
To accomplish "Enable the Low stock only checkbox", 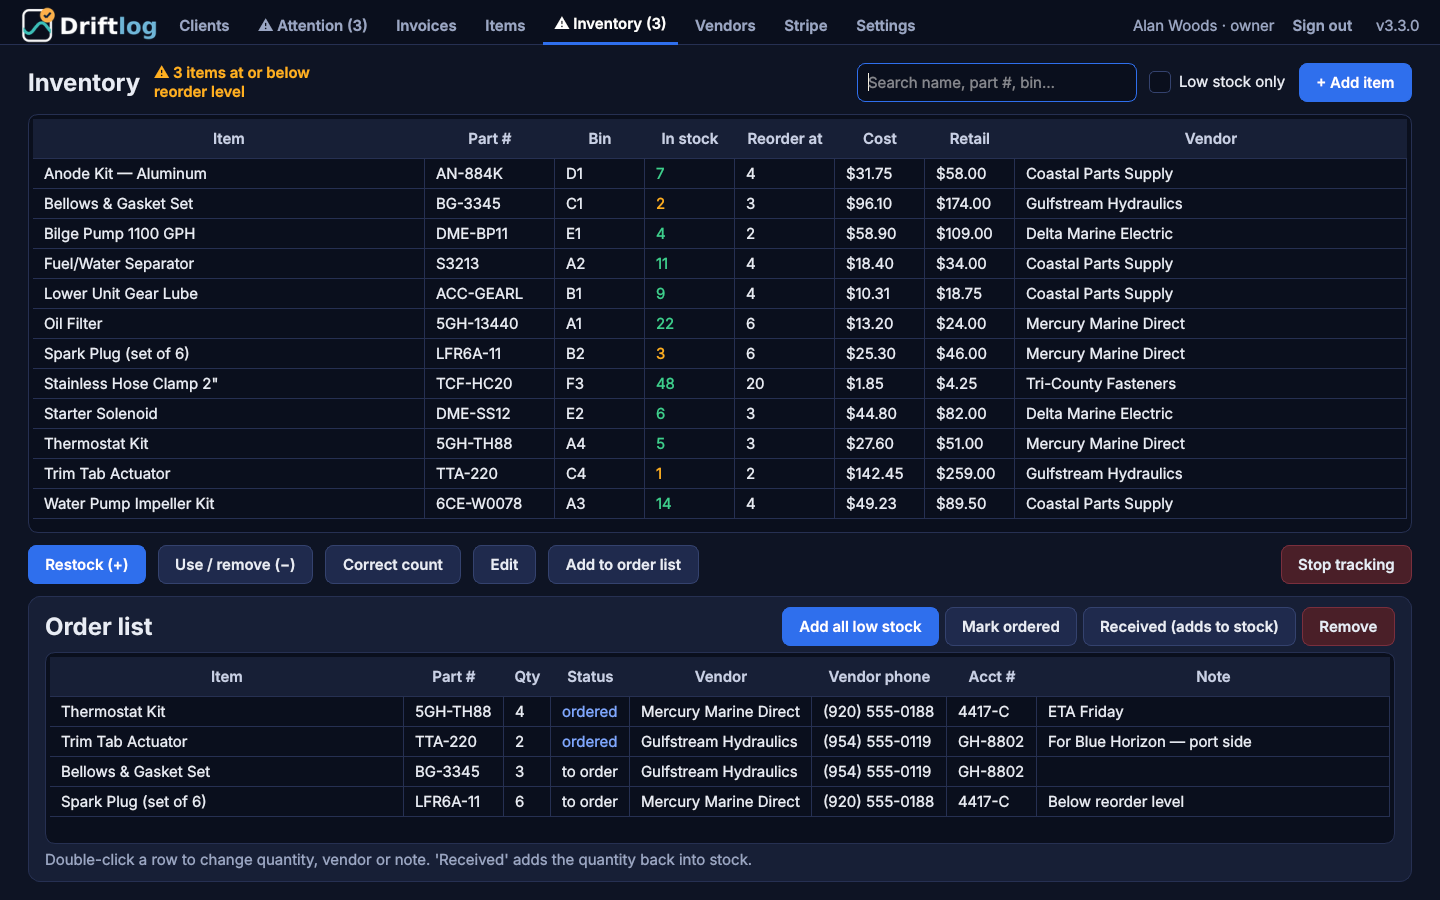I will 1160,82.
